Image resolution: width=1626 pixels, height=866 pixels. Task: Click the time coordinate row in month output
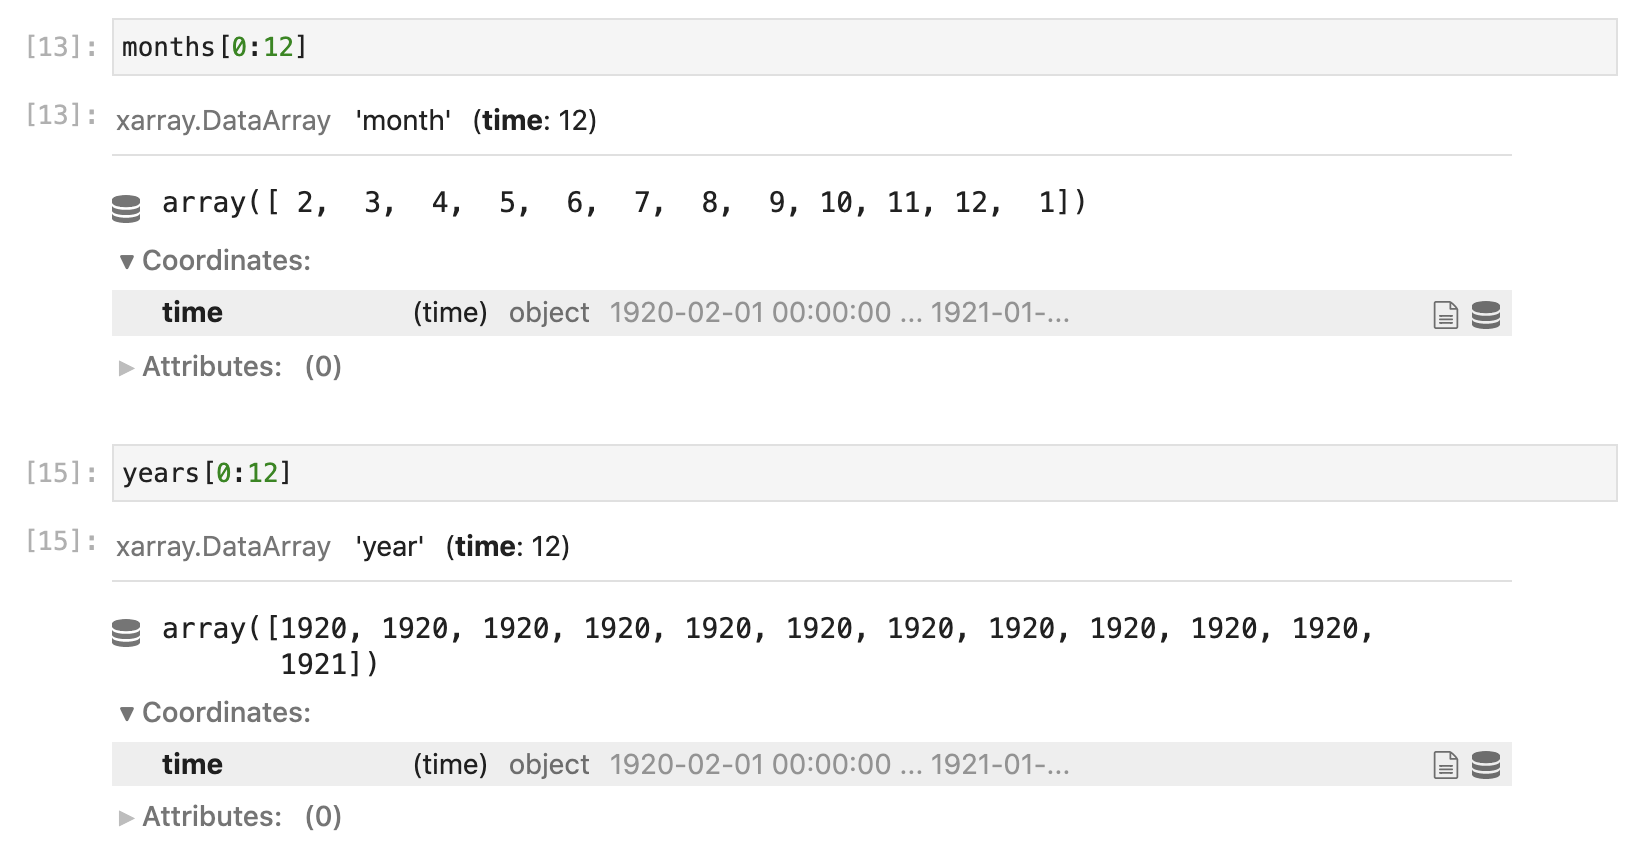click(811, 313)
